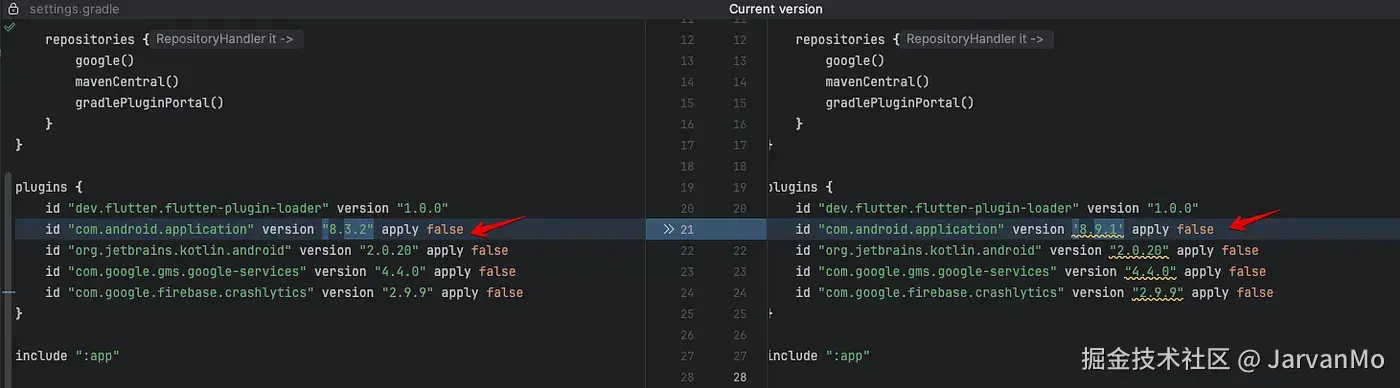Click line number 28 in the right gutter
The width and height of the screenshot is (1400, 388).
[739, 377]
